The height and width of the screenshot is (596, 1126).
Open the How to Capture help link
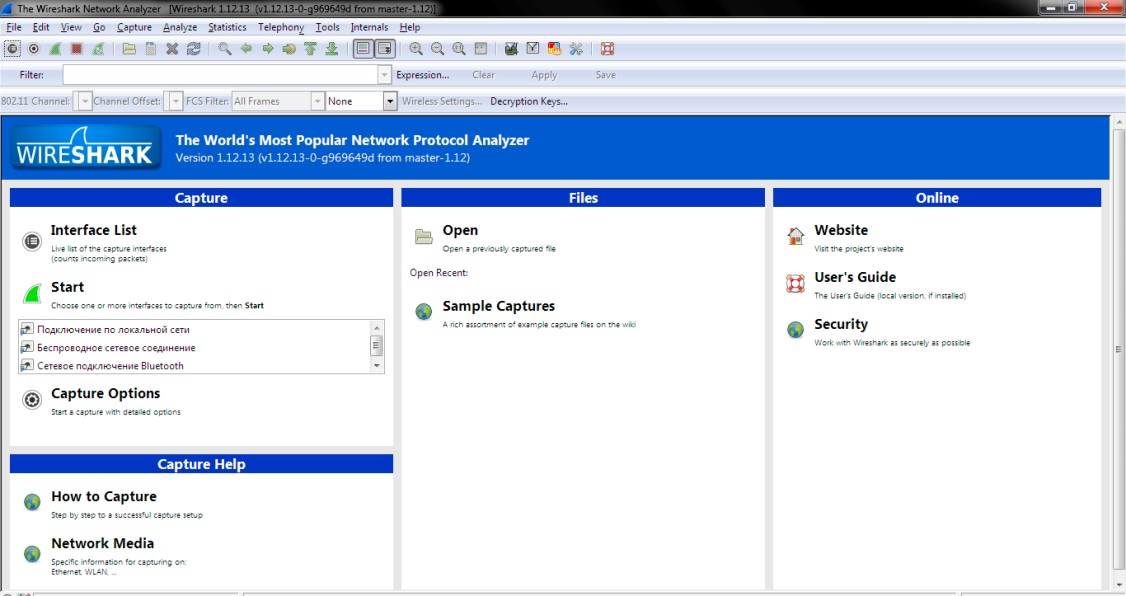pos(103,496)
